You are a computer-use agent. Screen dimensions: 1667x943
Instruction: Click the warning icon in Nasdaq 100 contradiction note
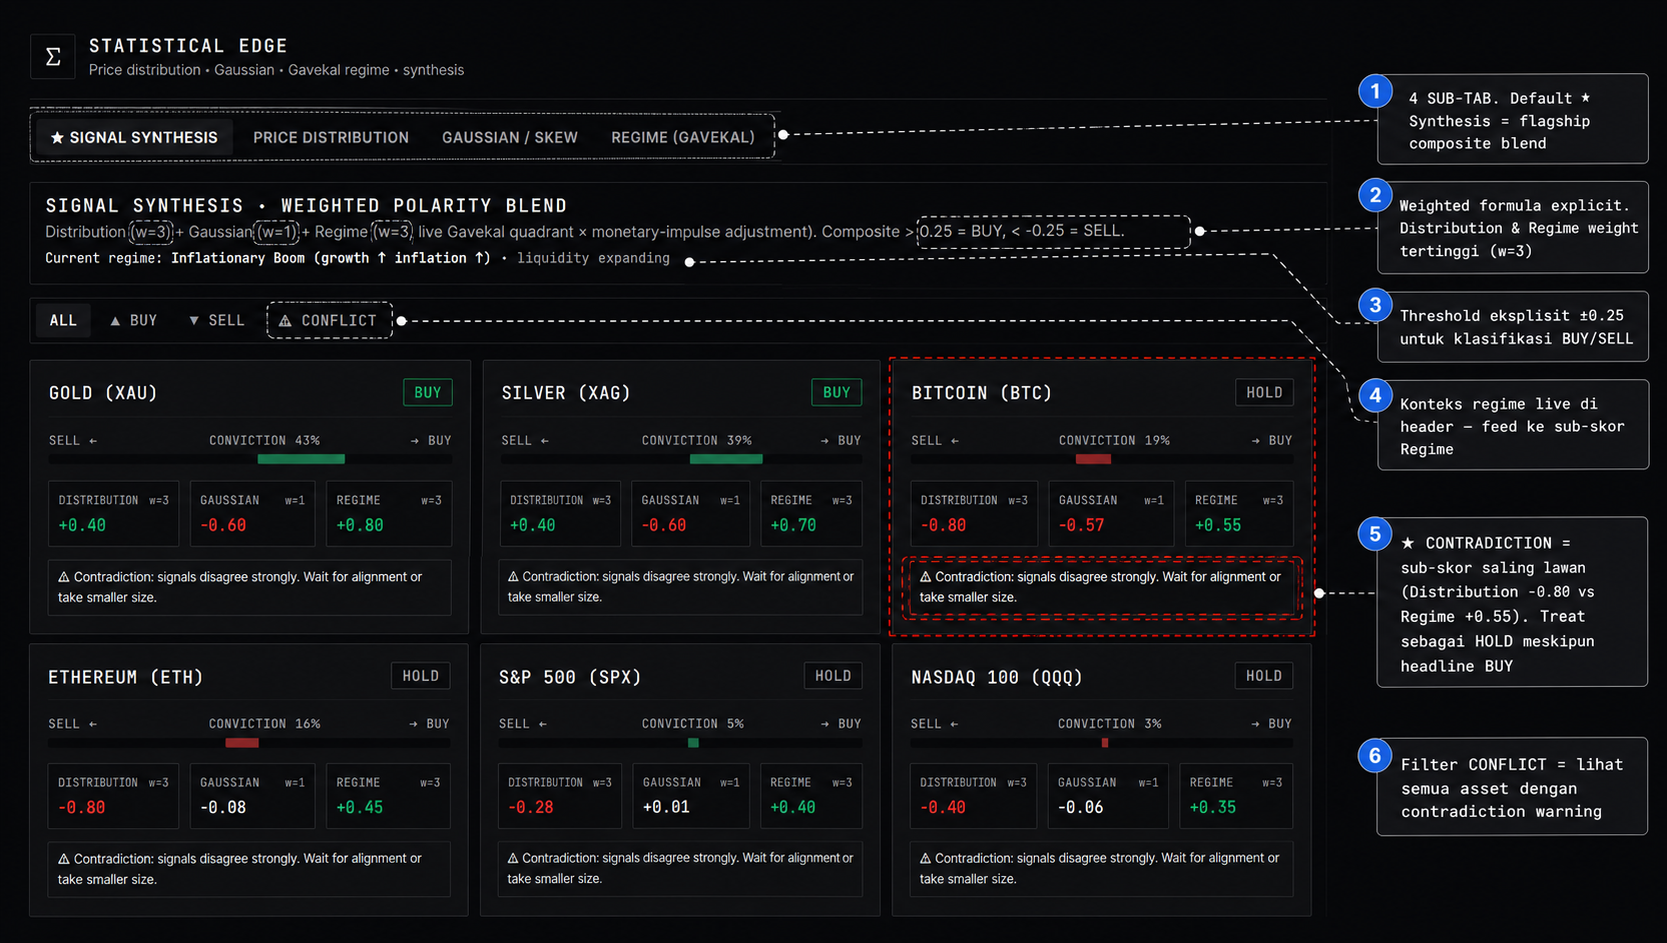pyautogui.click(x=926, y=858)
